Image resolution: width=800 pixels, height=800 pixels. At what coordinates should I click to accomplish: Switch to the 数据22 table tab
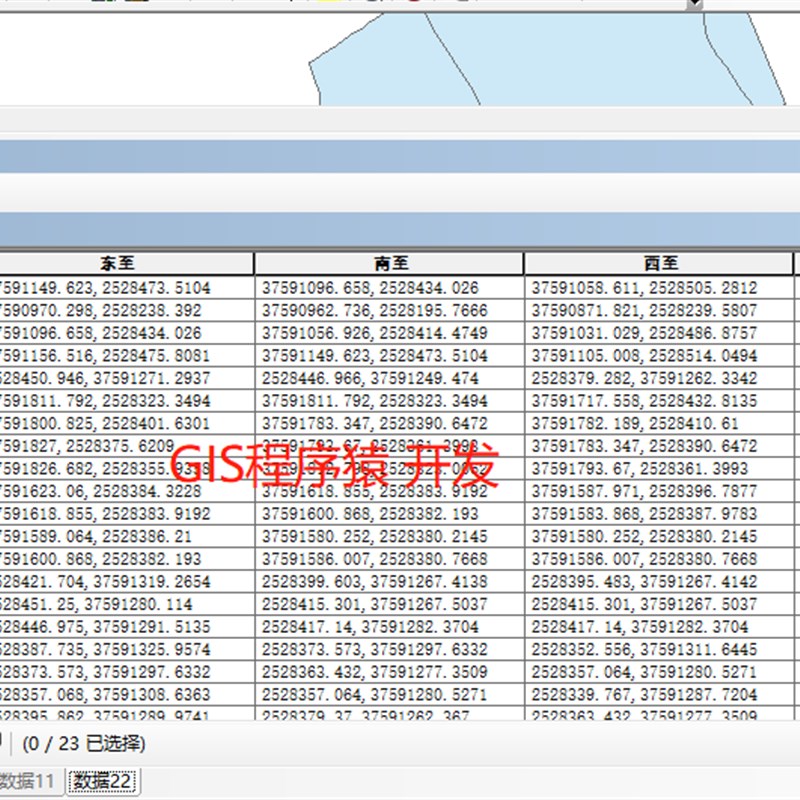(102, 781)
